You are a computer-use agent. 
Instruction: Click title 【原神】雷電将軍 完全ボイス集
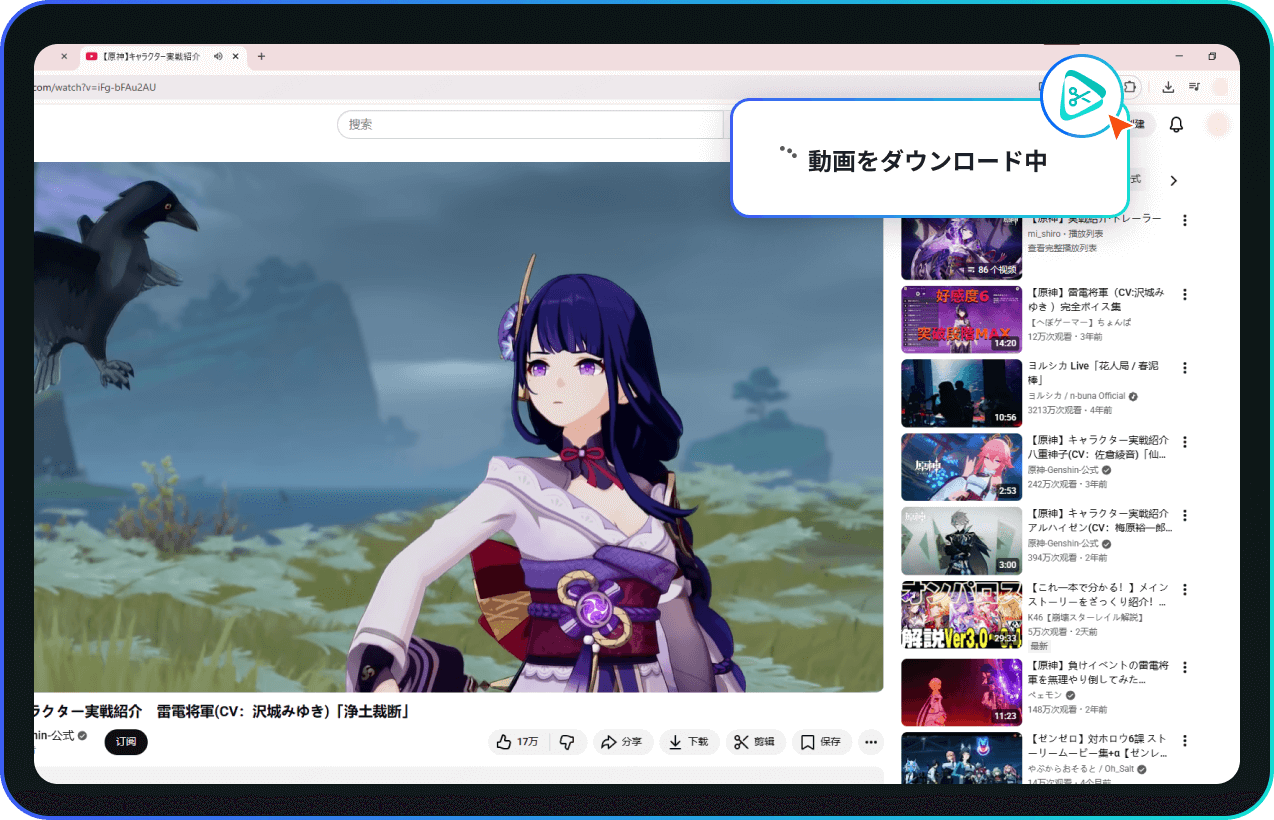1096,299
